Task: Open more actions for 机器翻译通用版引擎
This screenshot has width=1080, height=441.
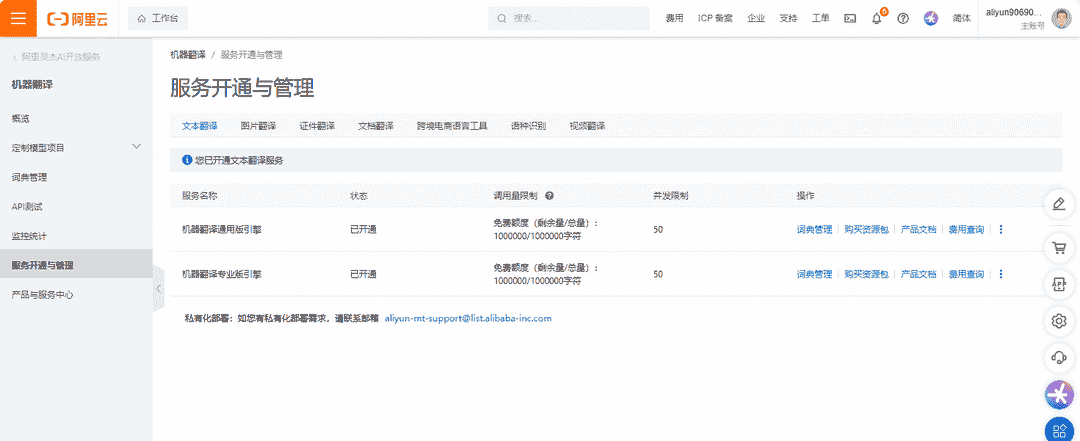Action: [x=1001, y=230]
